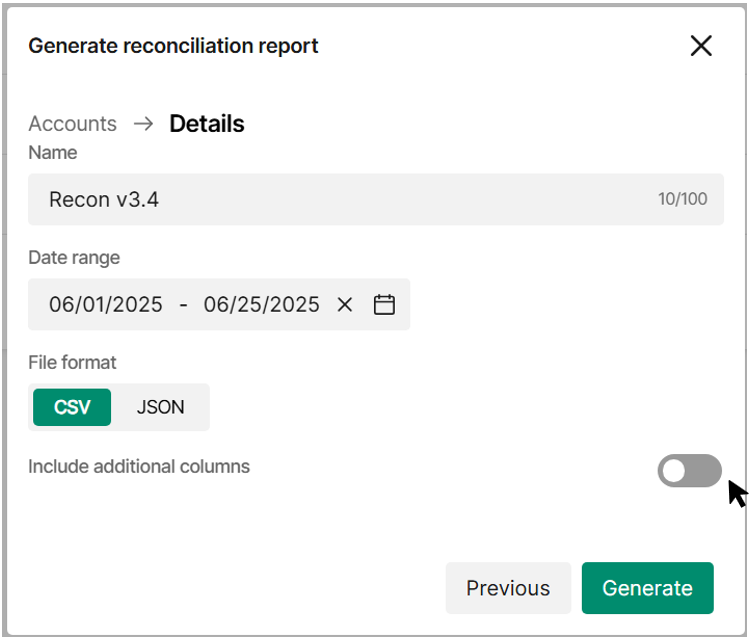Enable the Include additional columns switch
The height and width of the screenshot is (640, 756).
coord(689,470)
